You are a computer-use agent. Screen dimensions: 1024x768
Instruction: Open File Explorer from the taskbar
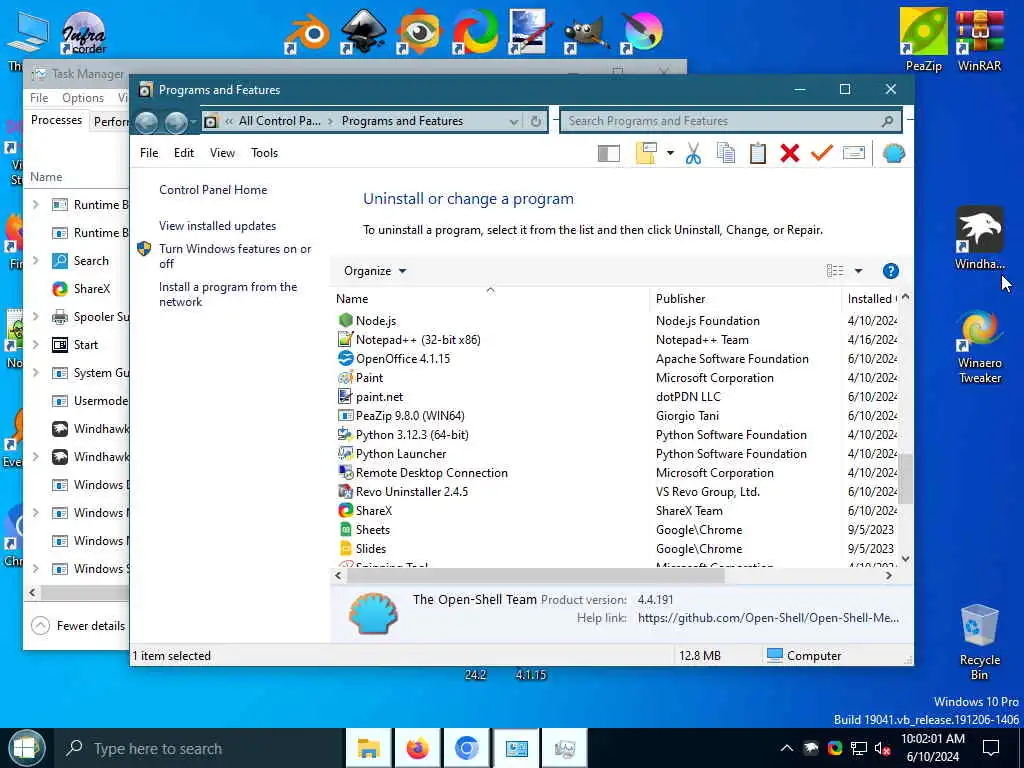click(368, 748)
